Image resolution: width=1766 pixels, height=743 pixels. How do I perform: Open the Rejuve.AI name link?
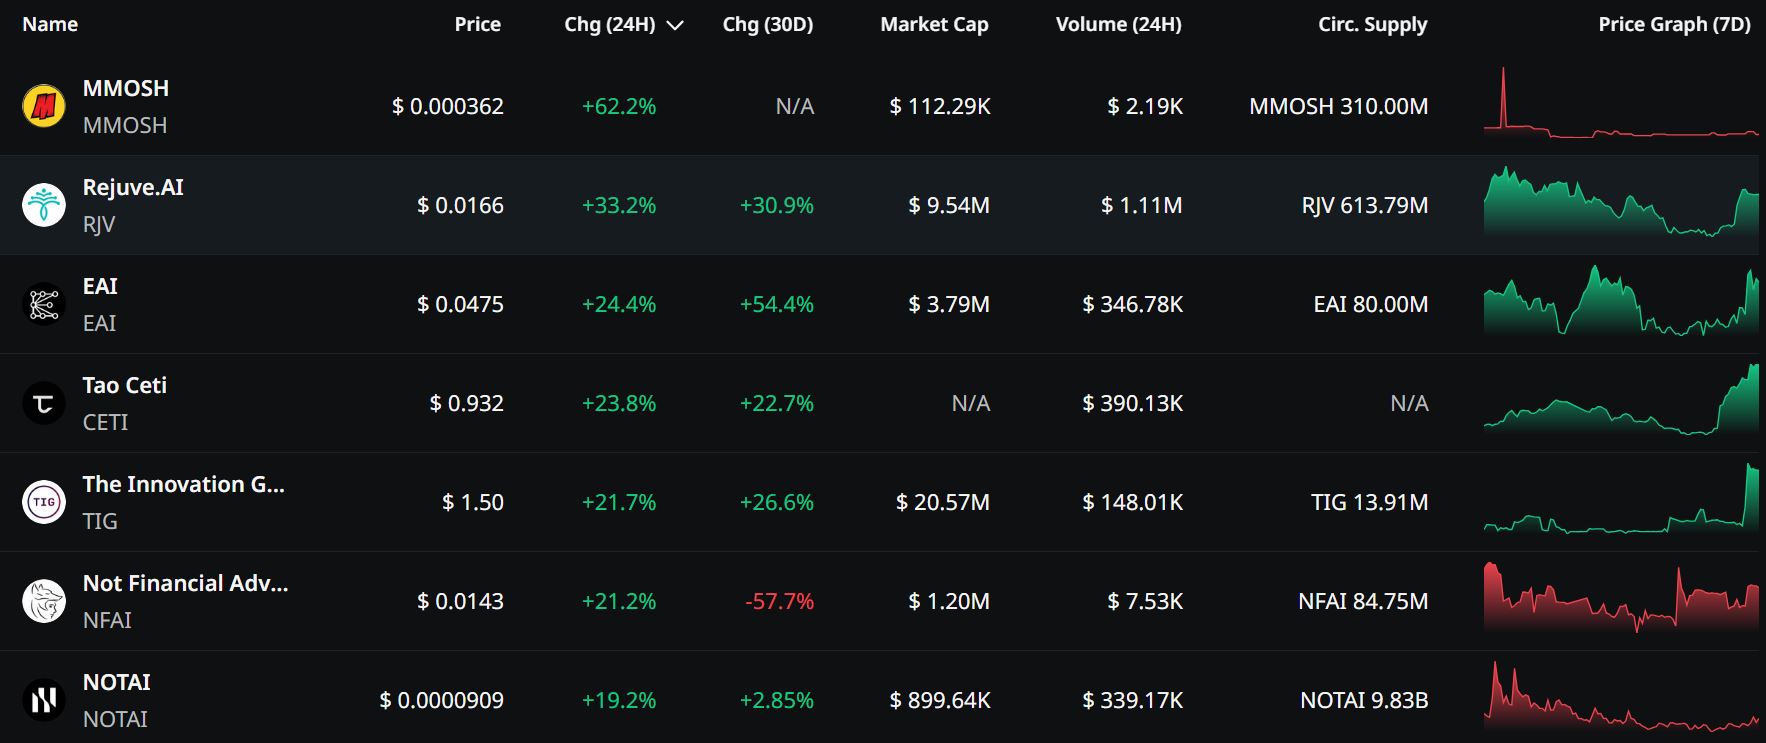pyautogui.click(x=133, y=187)
